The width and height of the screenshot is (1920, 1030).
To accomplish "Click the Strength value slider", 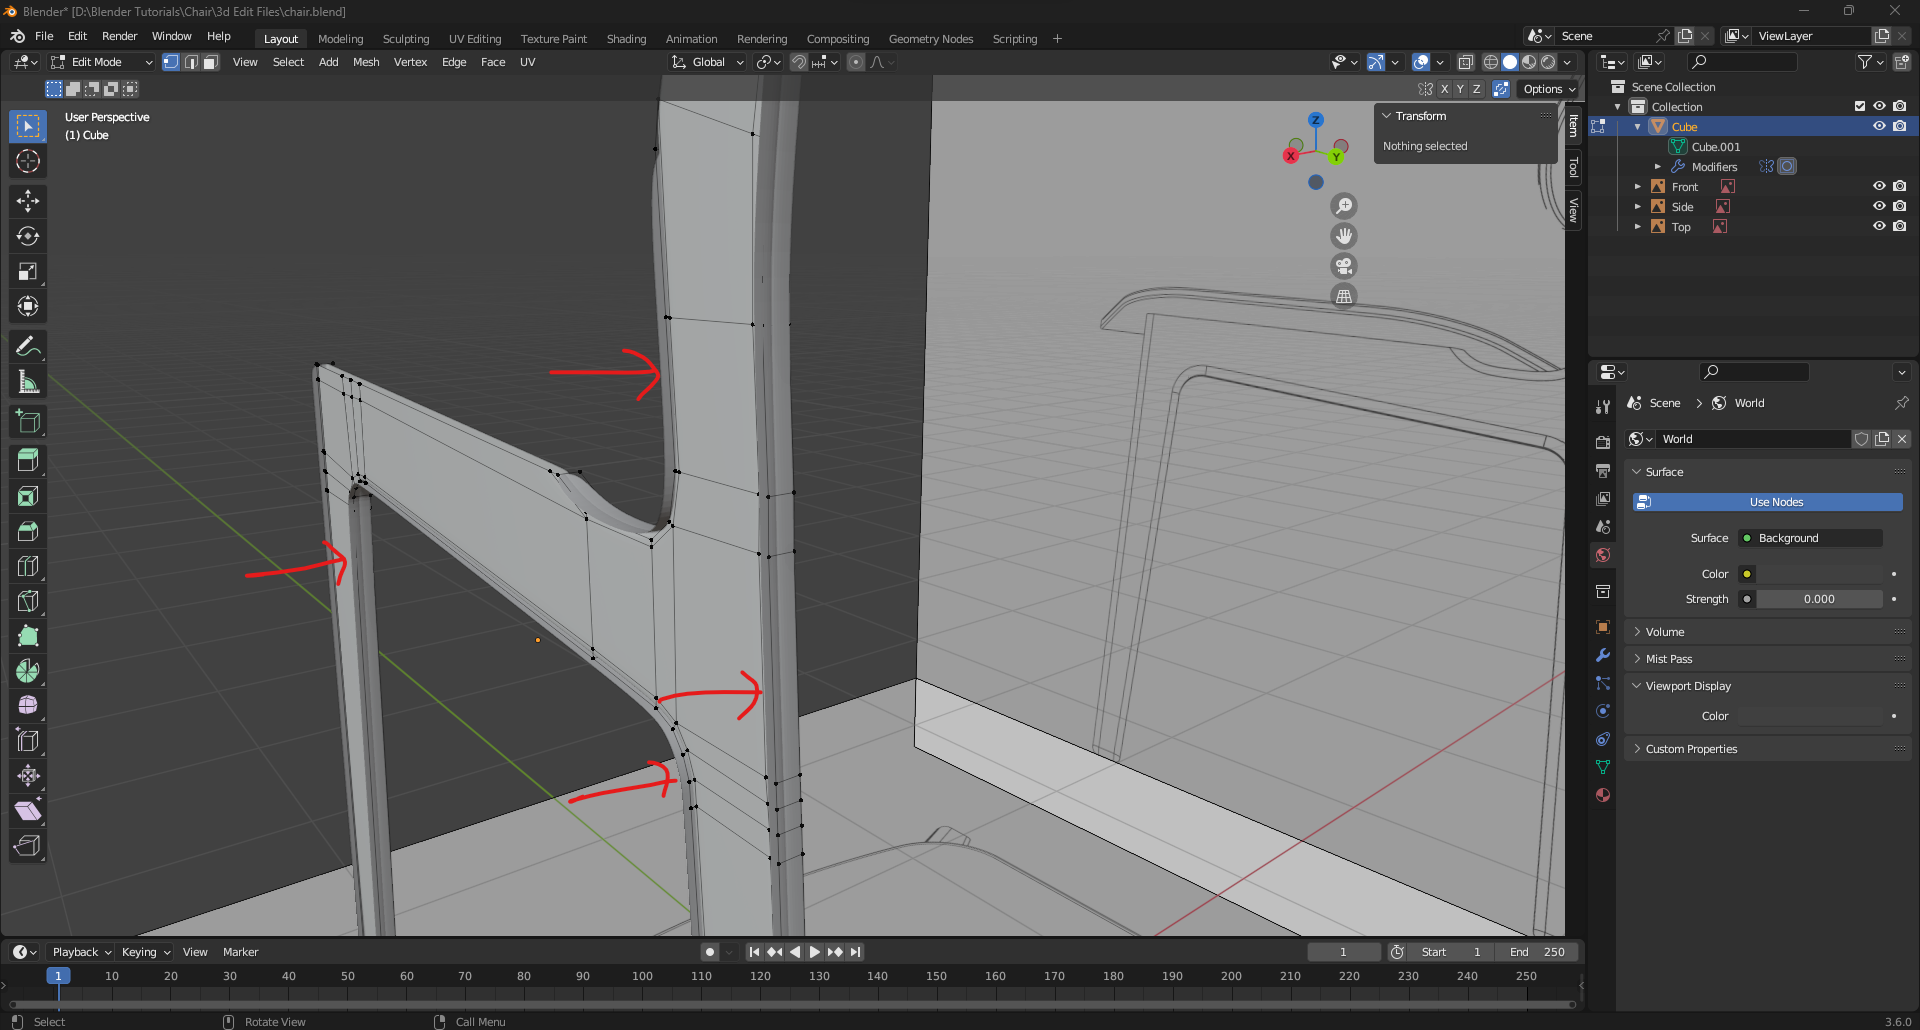I will pos(1820,599).
